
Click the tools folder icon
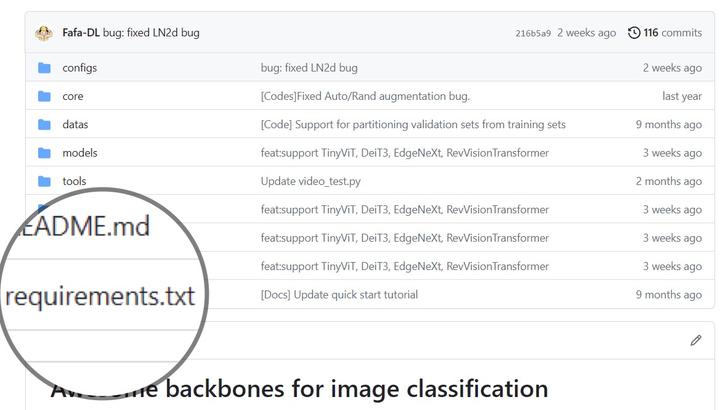click(44, 182)
